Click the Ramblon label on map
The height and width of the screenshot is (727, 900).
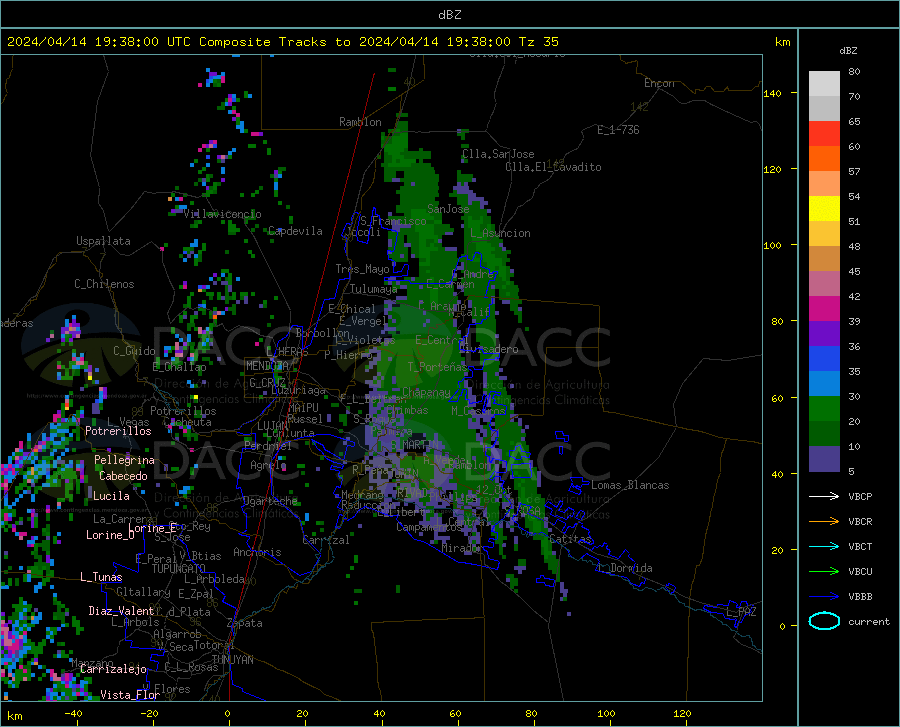[360, 122]
